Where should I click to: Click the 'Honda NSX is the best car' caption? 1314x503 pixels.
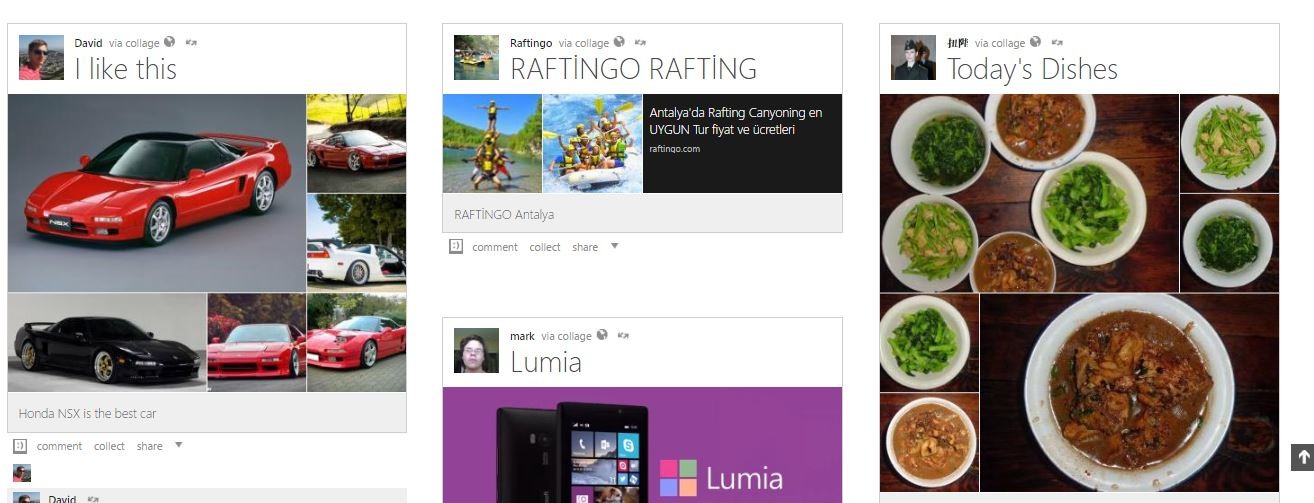87,413
